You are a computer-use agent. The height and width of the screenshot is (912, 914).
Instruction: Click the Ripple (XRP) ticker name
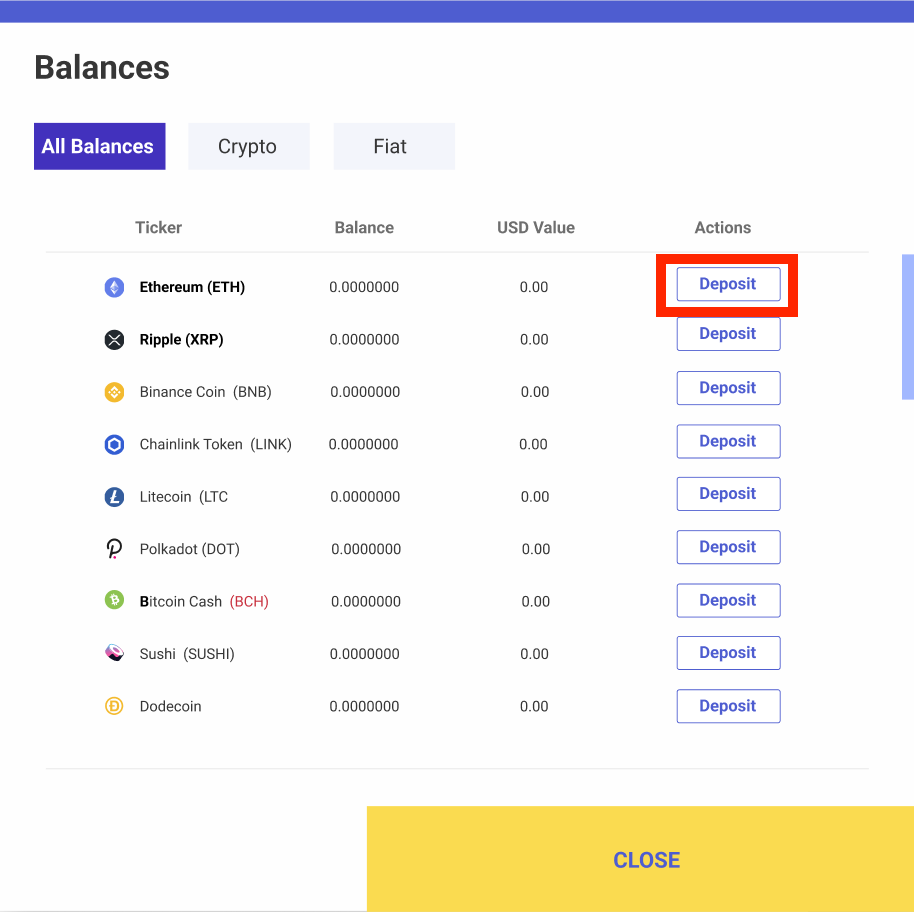[x=181, y=340]
